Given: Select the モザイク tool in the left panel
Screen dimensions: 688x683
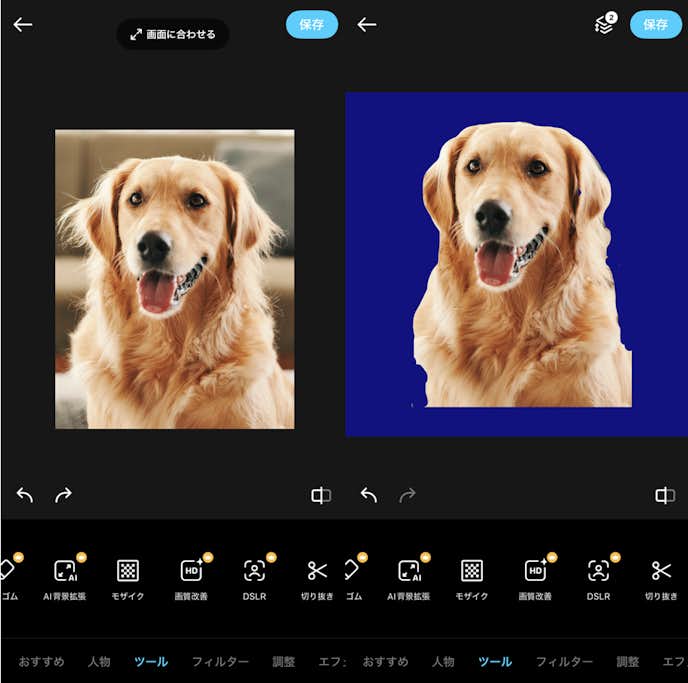Looking at the screenshot, I should pyautogui.click(x=128, y=579).
